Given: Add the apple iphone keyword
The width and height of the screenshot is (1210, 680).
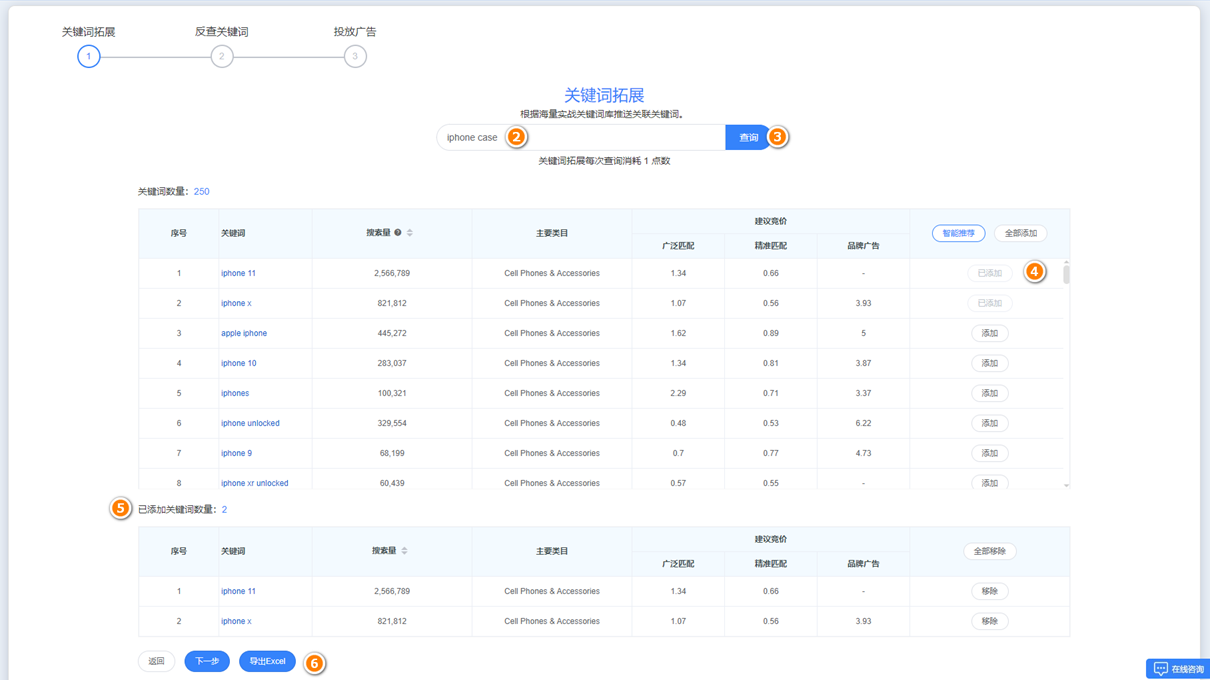Looking at the screenshot, I should [989, 333].
